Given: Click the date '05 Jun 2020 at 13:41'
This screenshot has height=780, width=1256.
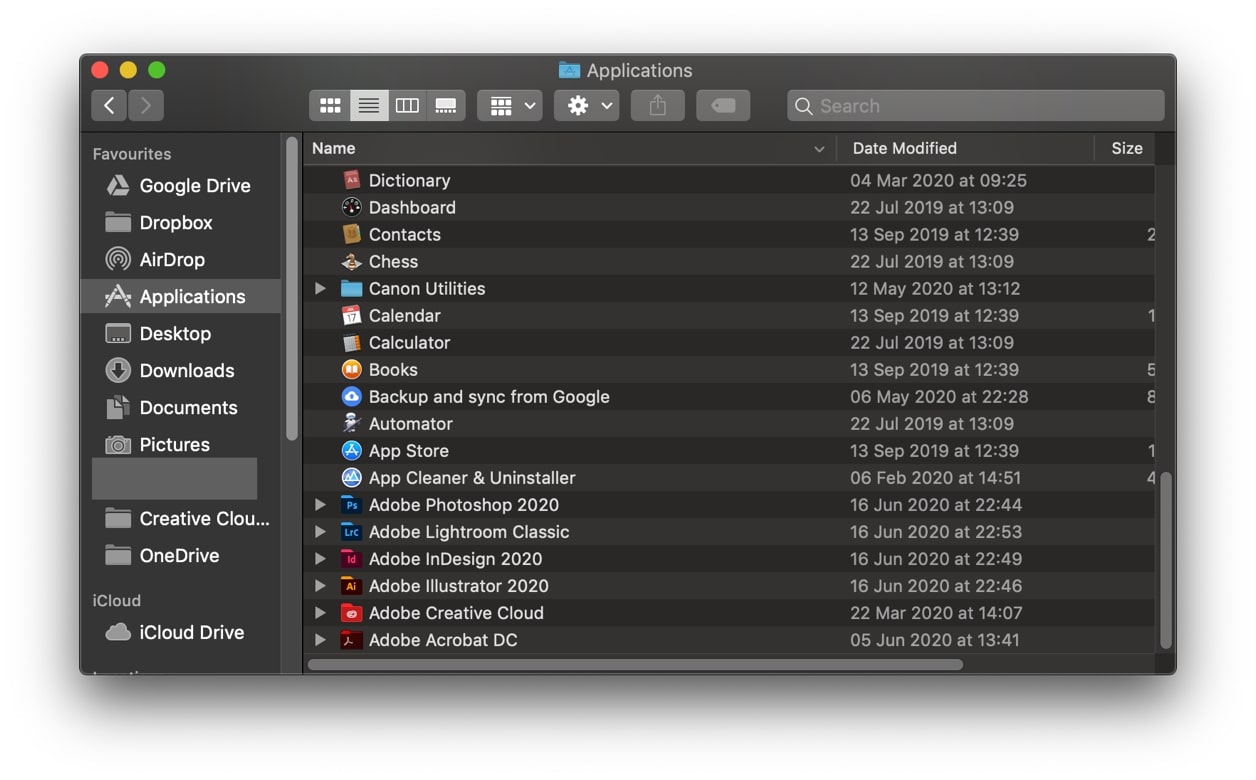Looking at the screenshot, I should pyautogui.click(x=933, y=639).
